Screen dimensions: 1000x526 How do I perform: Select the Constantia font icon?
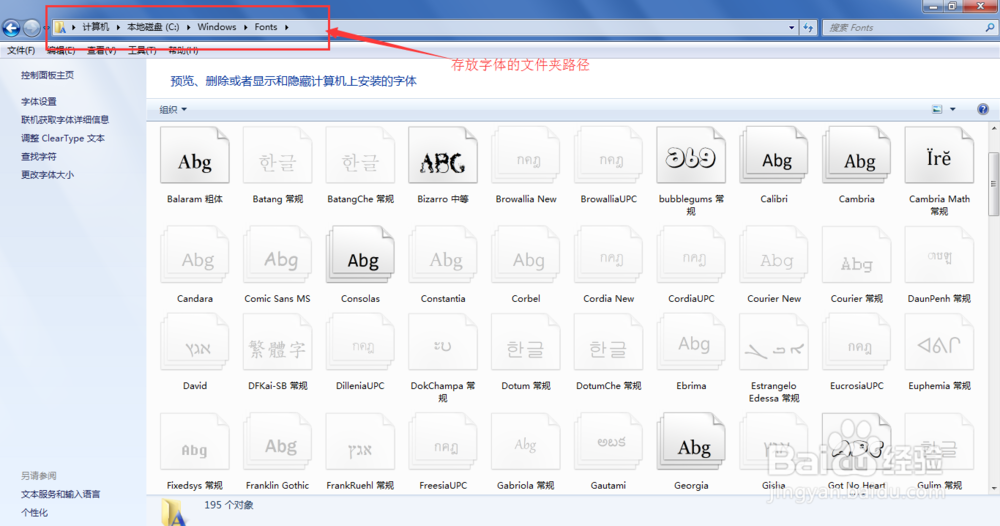(443, 256)
